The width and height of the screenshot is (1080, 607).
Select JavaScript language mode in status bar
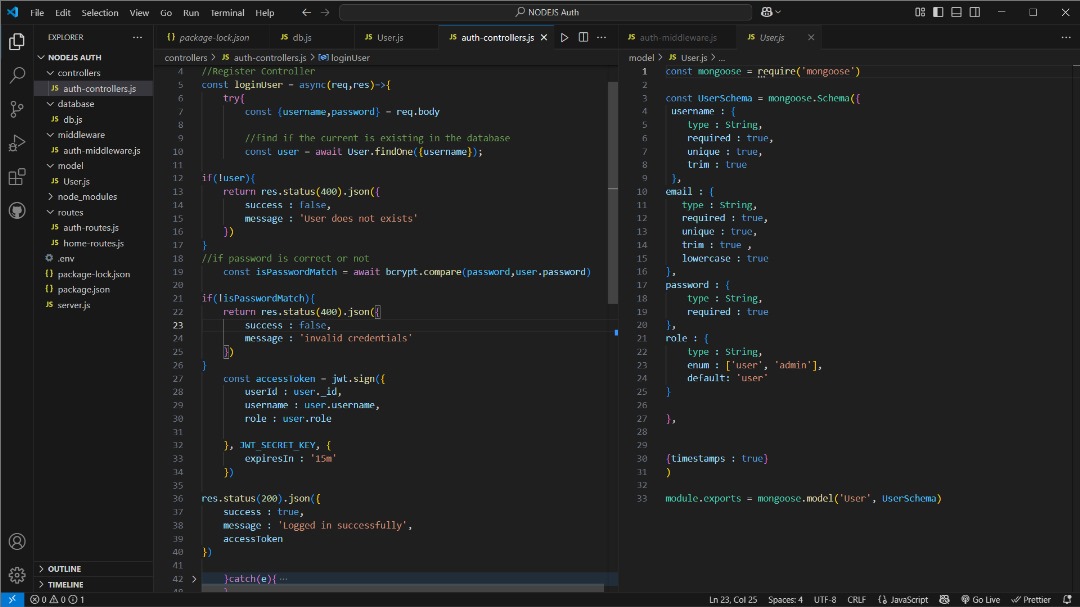pyautogui.click(x=903, y=600)
